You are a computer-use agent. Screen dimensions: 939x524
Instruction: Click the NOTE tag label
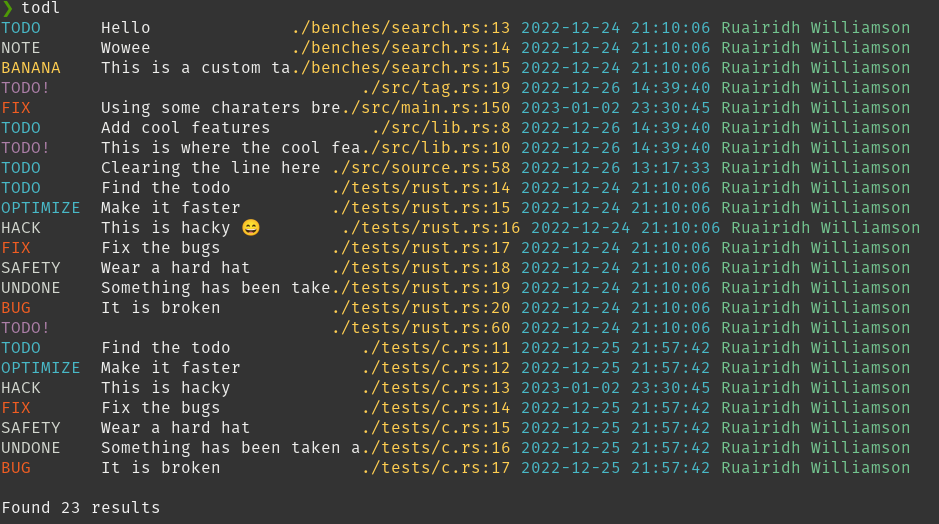pos(21,48)
